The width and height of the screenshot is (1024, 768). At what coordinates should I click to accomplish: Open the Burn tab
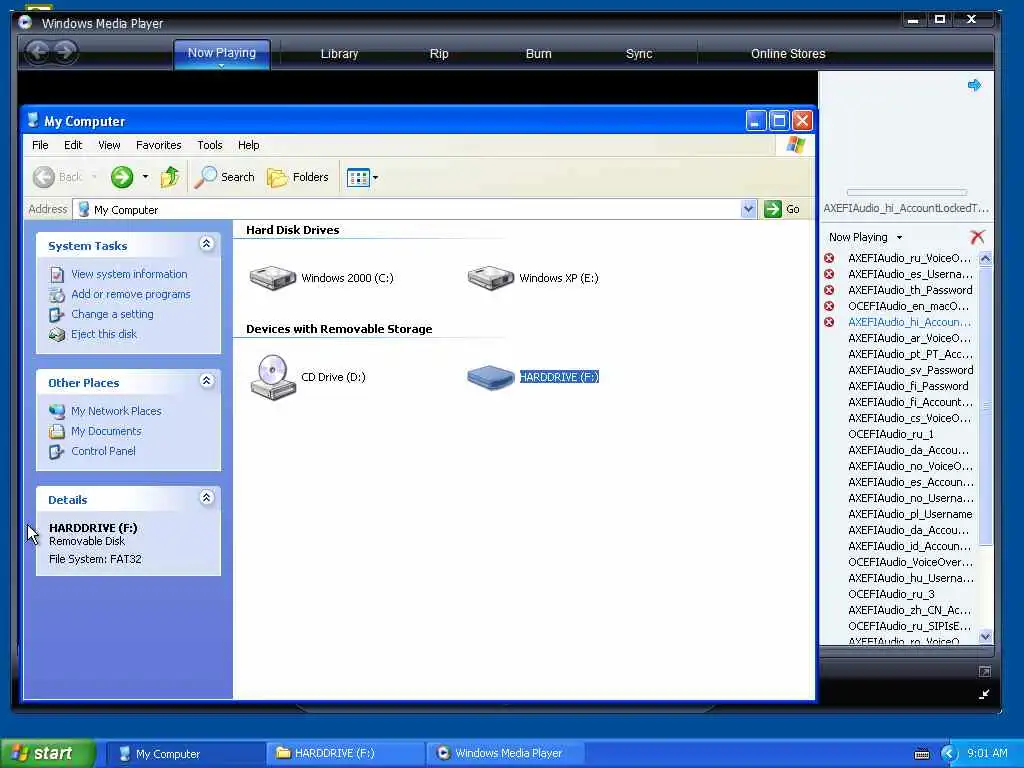[539, 54]
